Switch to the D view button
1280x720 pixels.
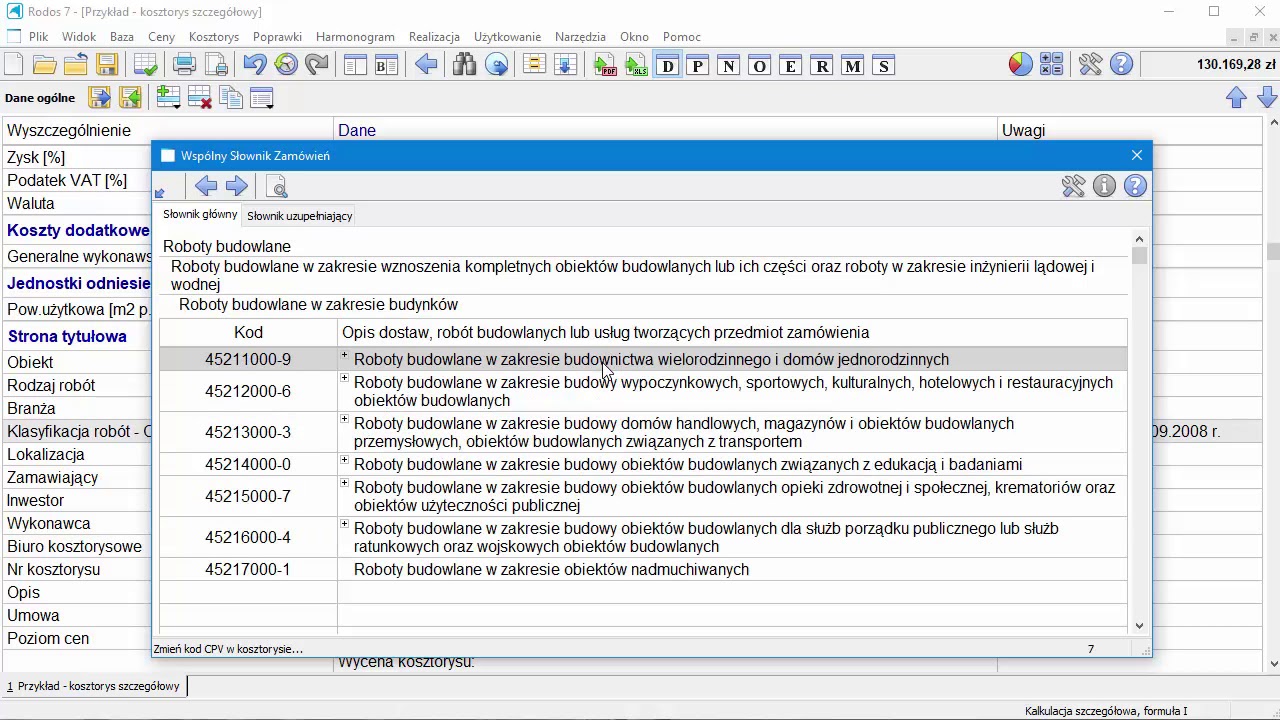tap(667, 66)
